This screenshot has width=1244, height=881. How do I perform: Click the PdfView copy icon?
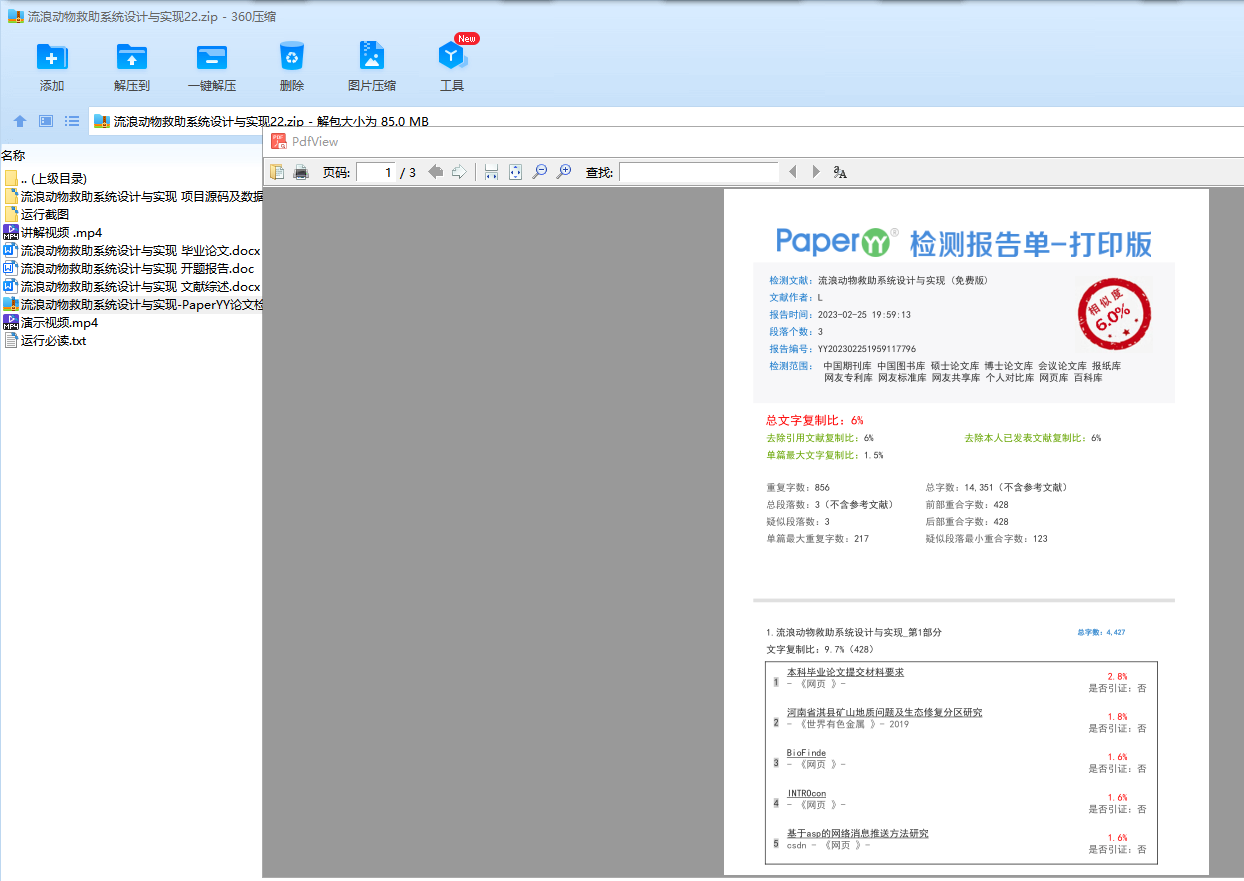coord(277,172)
